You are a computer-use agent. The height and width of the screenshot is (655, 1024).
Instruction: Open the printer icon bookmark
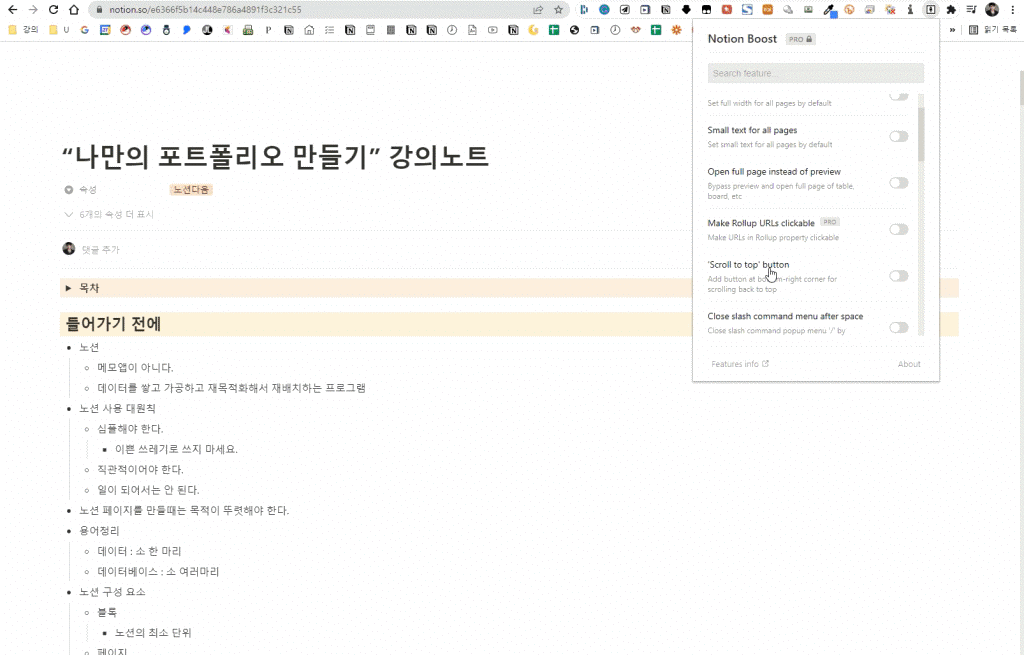coord(248,30)
